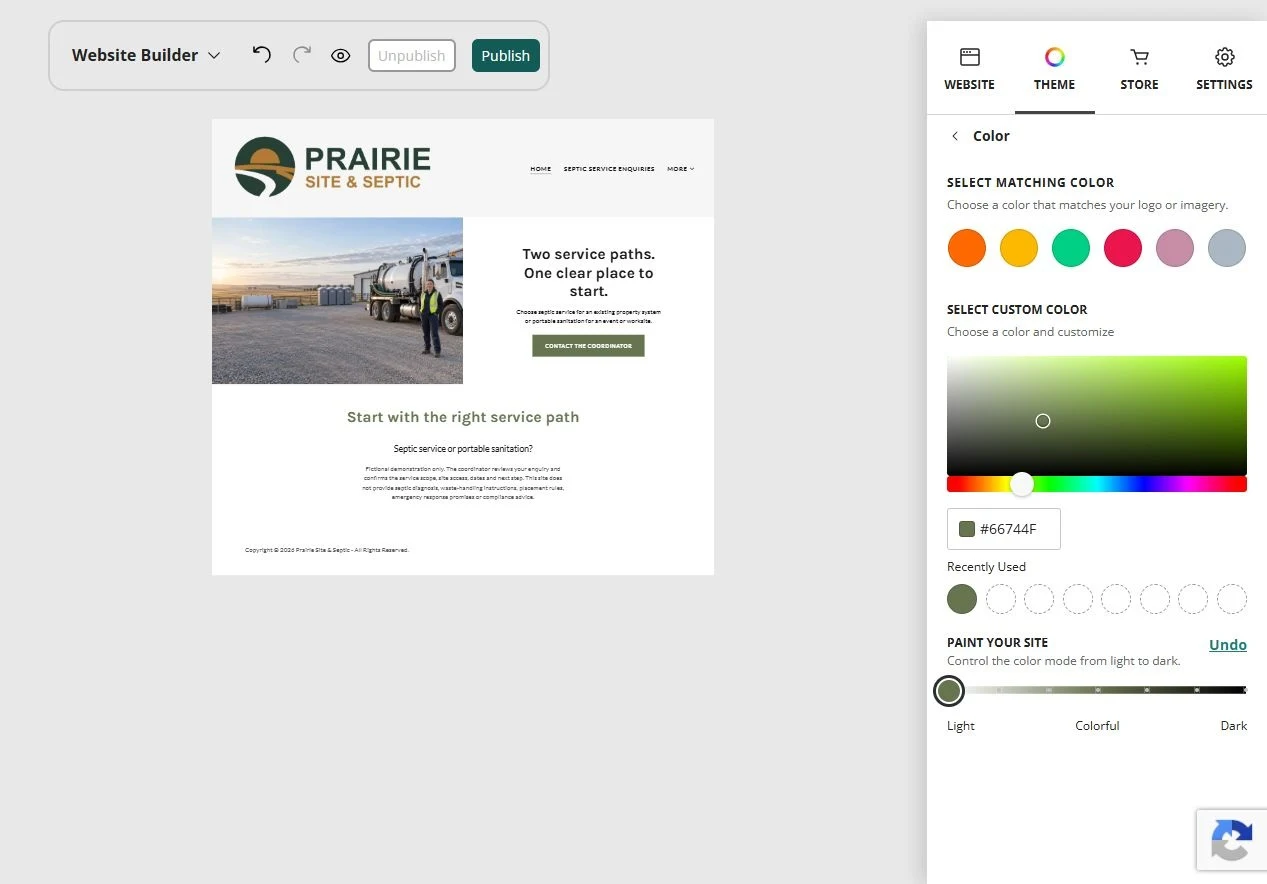Select the yellow matching color

1019,248
